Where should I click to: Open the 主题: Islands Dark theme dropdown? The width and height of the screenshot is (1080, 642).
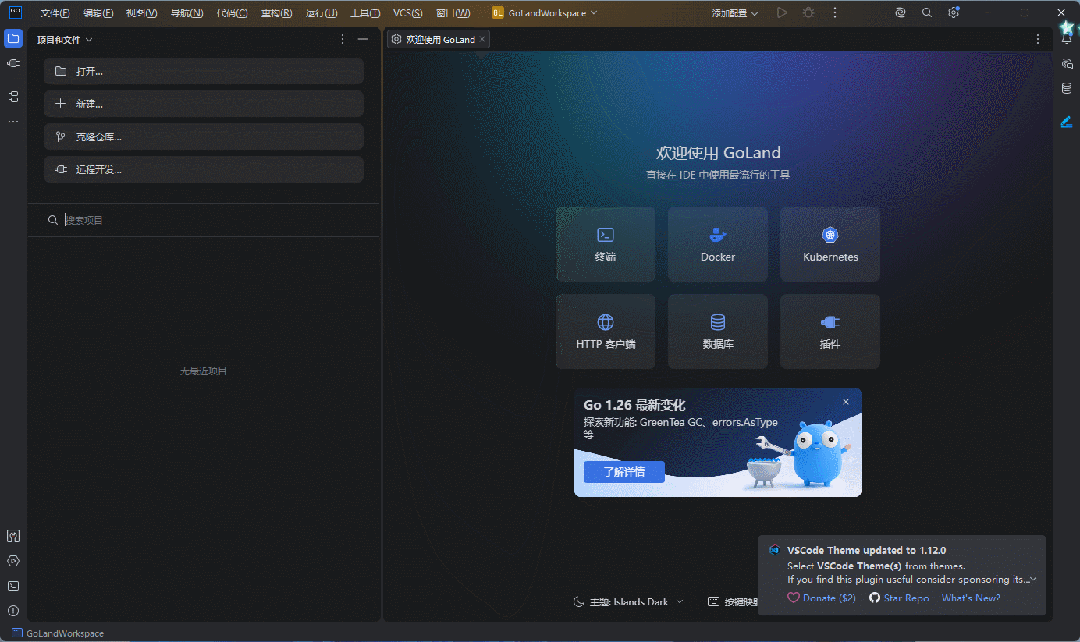pos(628,602)
